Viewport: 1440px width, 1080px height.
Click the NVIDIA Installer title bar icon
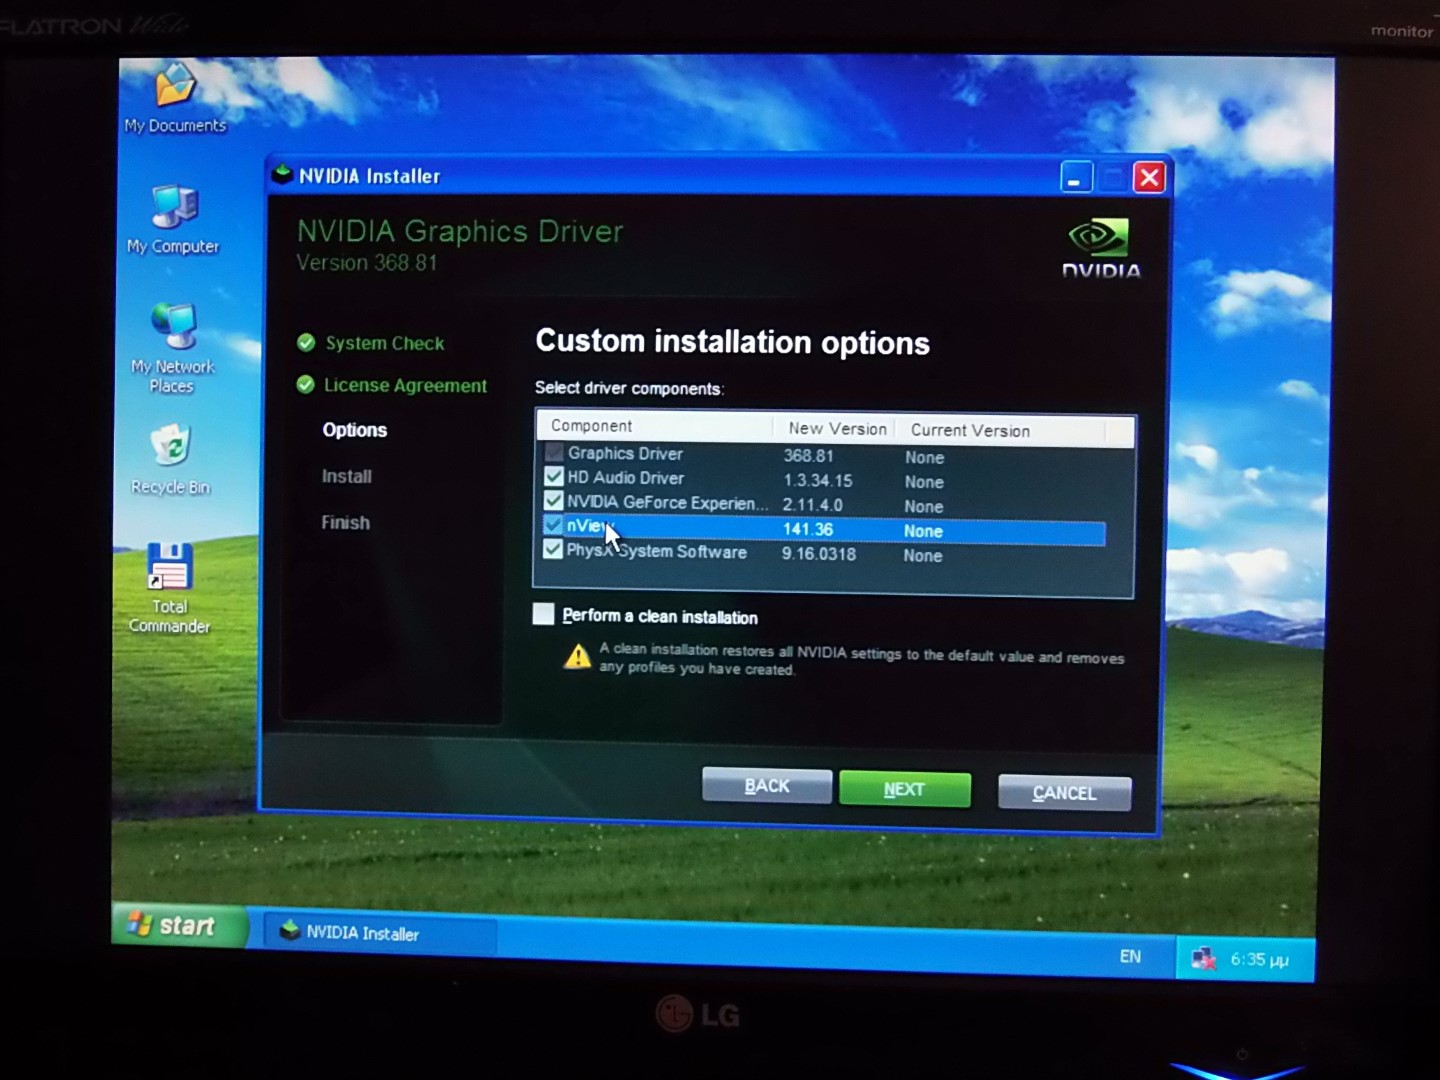coord(283,174)
